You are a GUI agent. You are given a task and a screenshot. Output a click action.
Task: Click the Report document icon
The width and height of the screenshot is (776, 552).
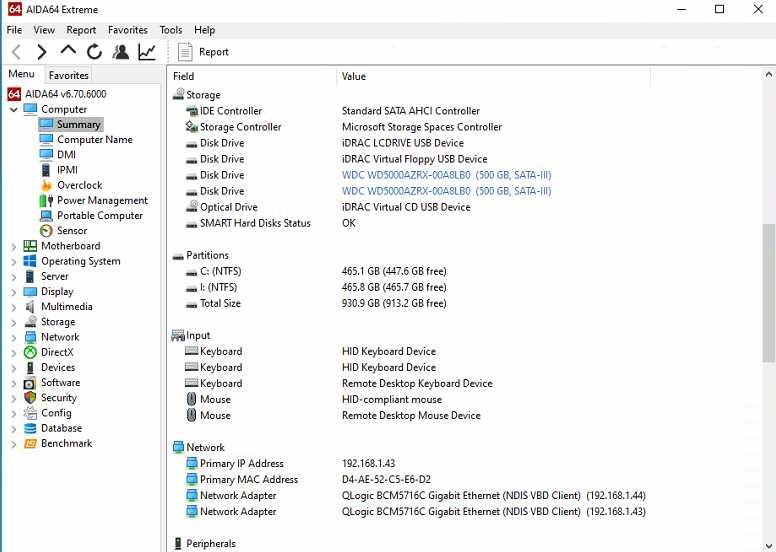click(185, 52)
